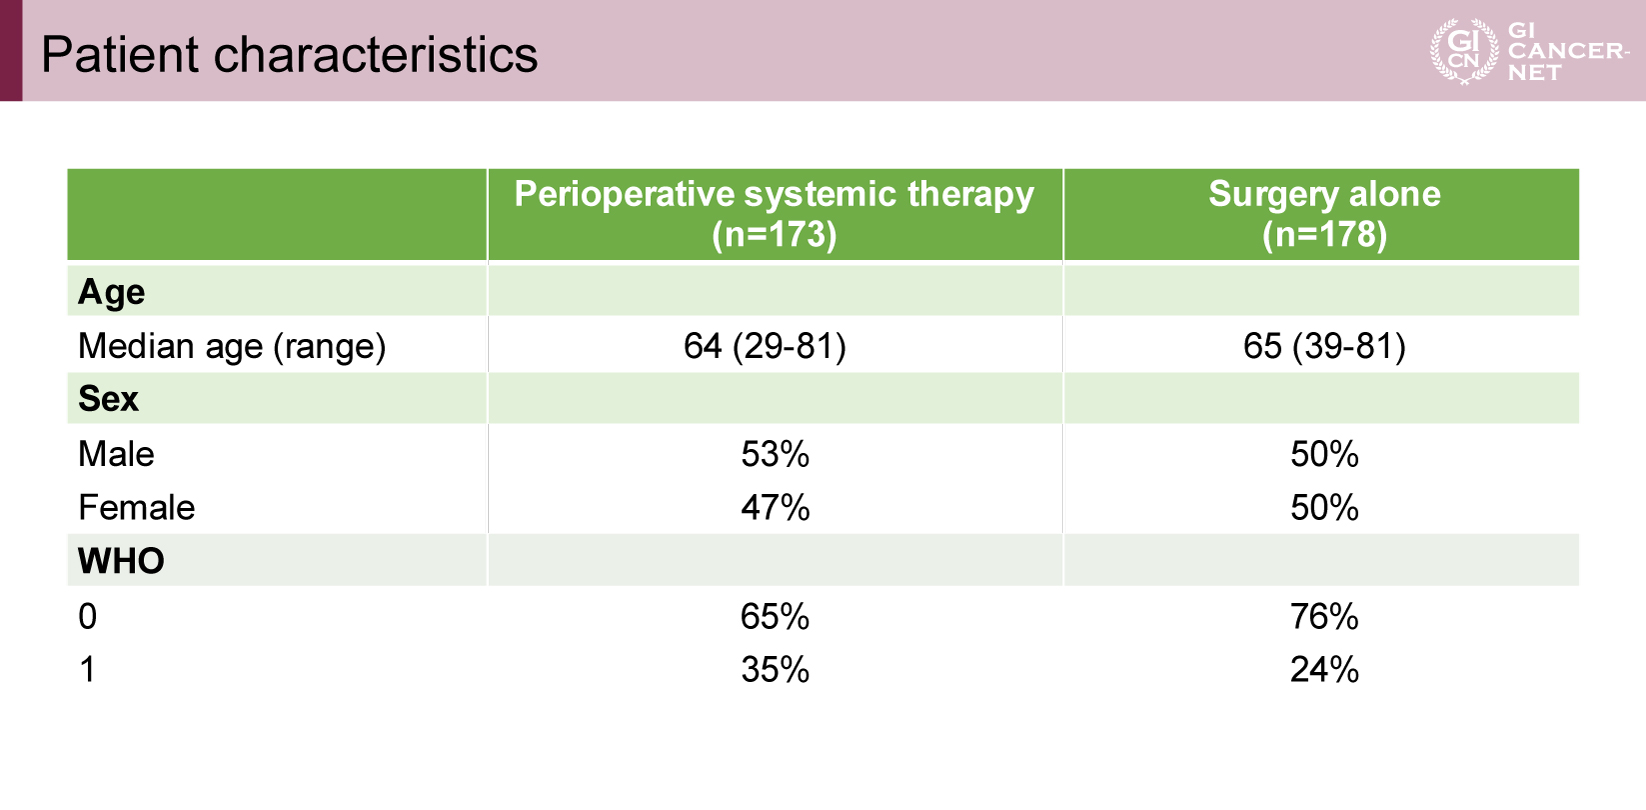This screenshot has width=1646, height=810.
Task: Click the empty green header cell
Action: click(277, 214)
